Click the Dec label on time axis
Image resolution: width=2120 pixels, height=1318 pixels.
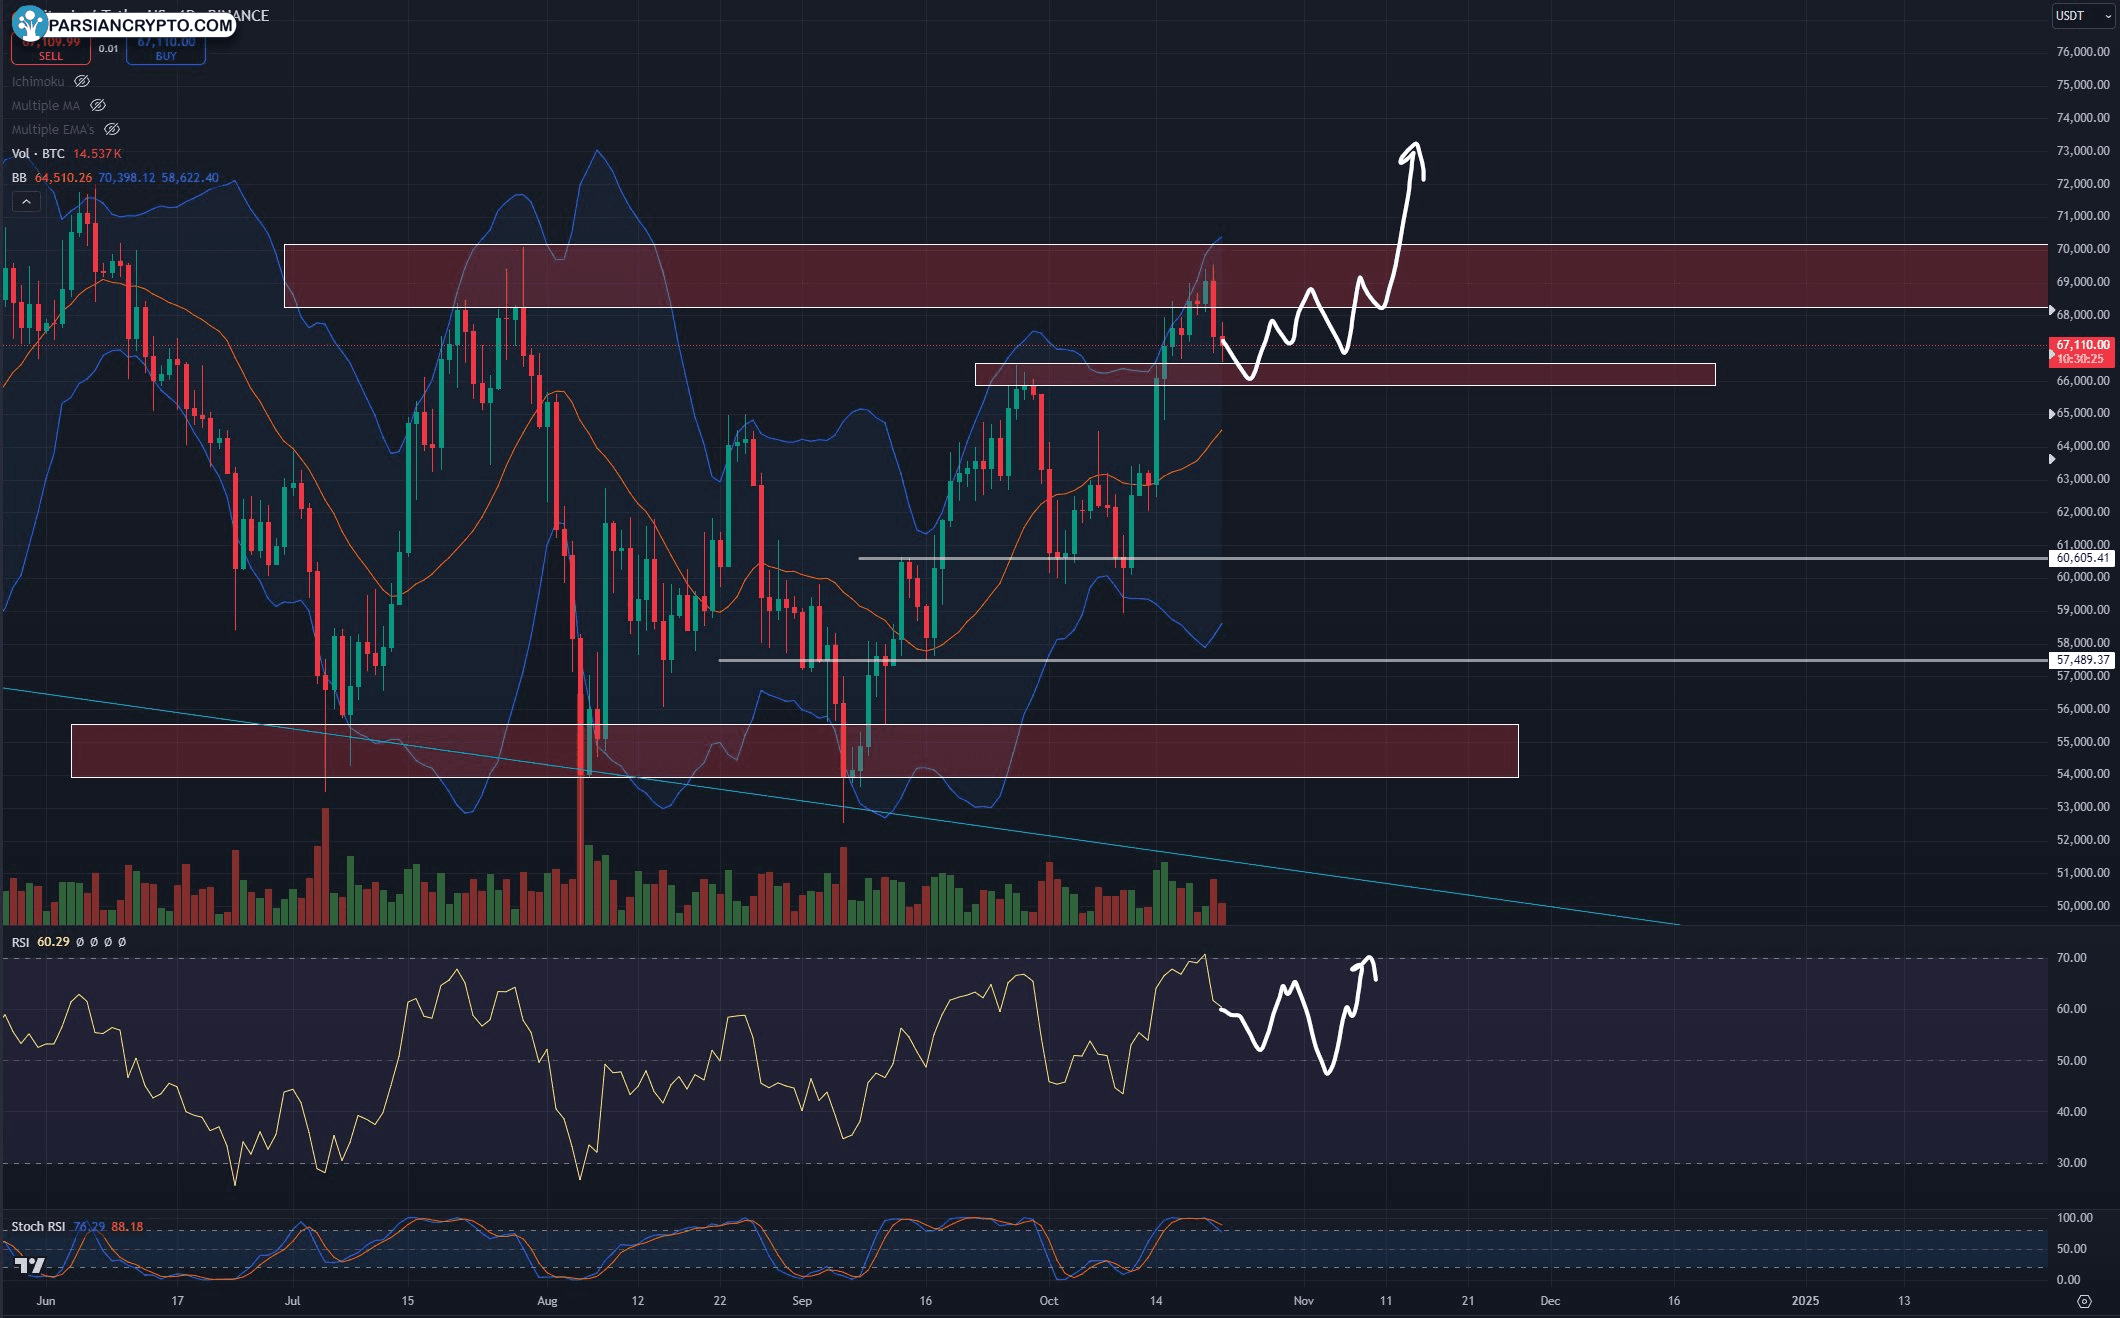tap(1550, 1301)
